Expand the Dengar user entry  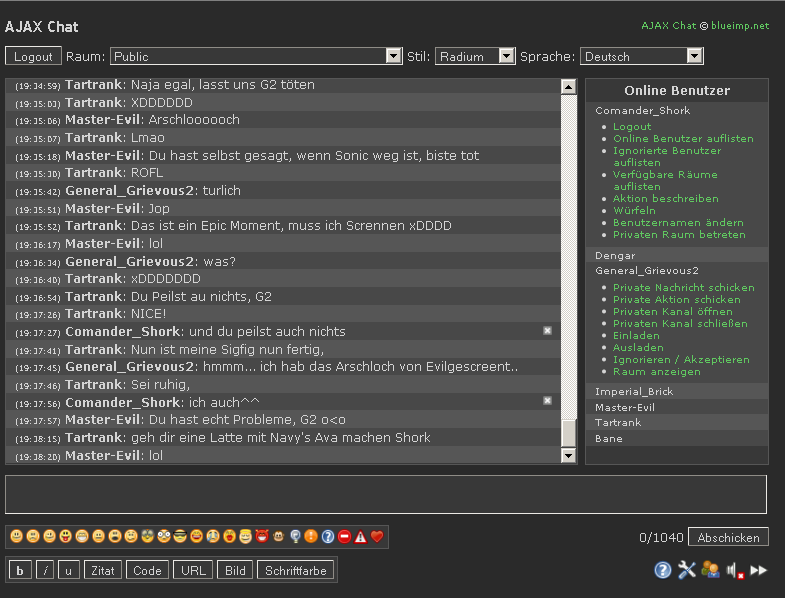615,255
